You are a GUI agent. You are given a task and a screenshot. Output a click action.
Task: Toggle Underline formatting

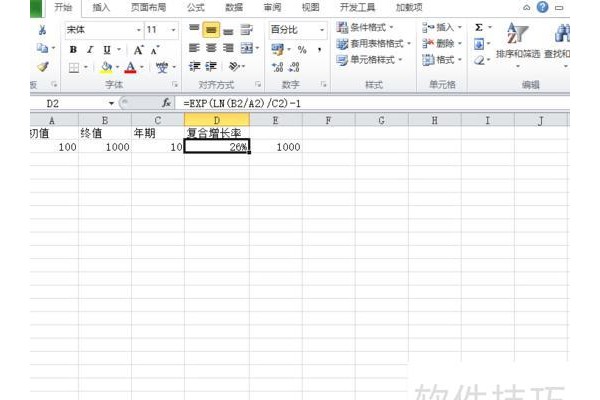pos(107,50)
